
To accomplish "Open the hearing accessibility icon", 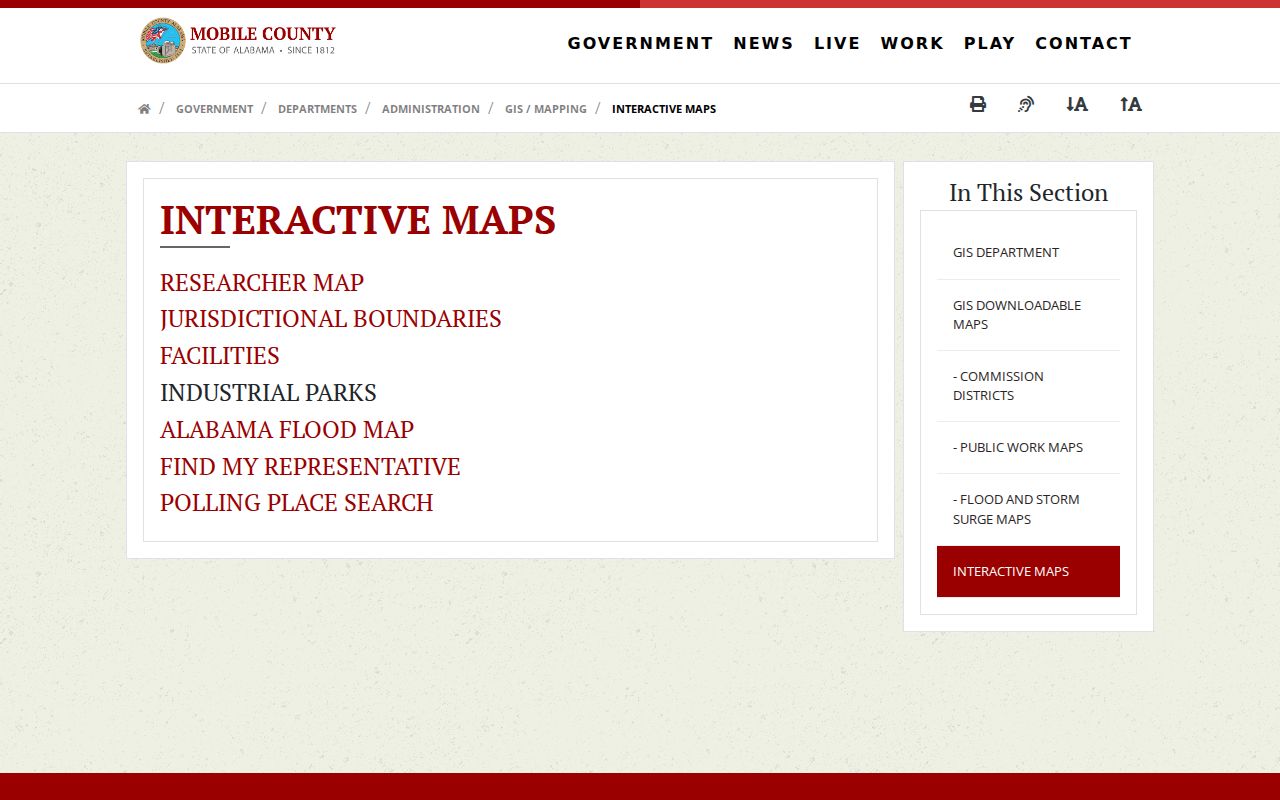I will (1026, 104).
